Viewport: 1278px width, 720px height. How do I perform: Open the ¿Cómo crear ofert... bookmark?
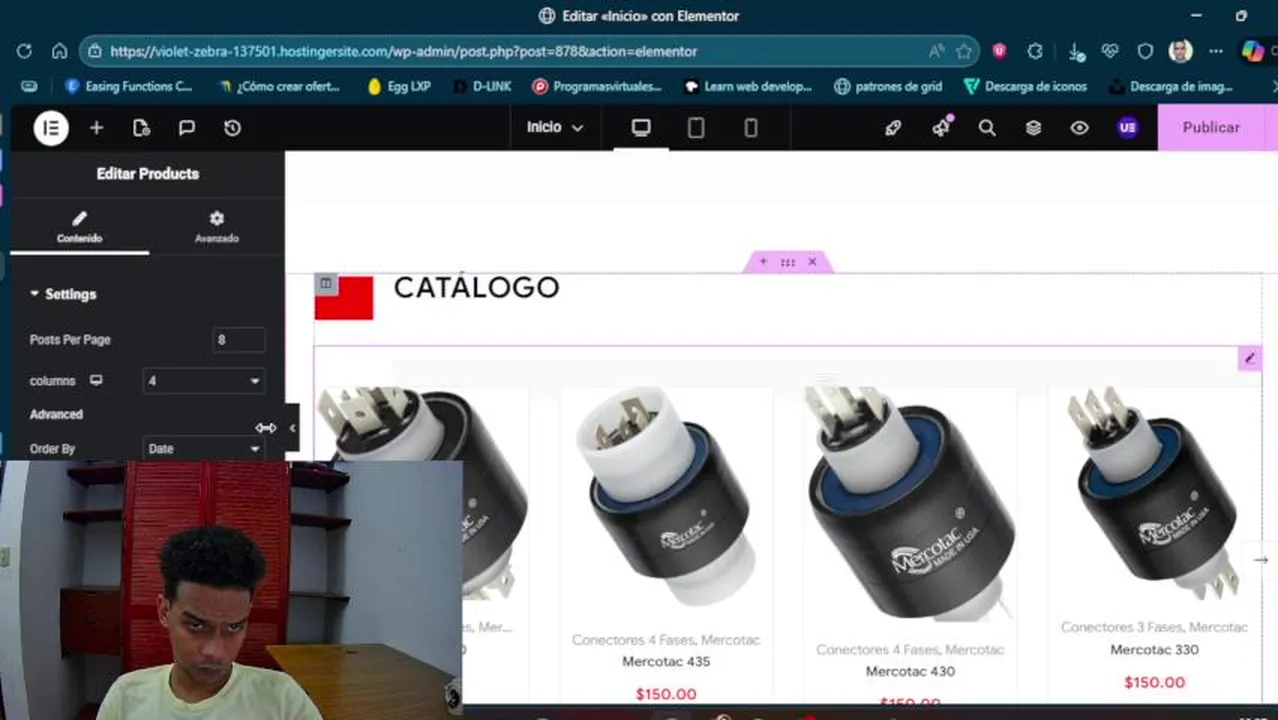(x=279, y=87)
